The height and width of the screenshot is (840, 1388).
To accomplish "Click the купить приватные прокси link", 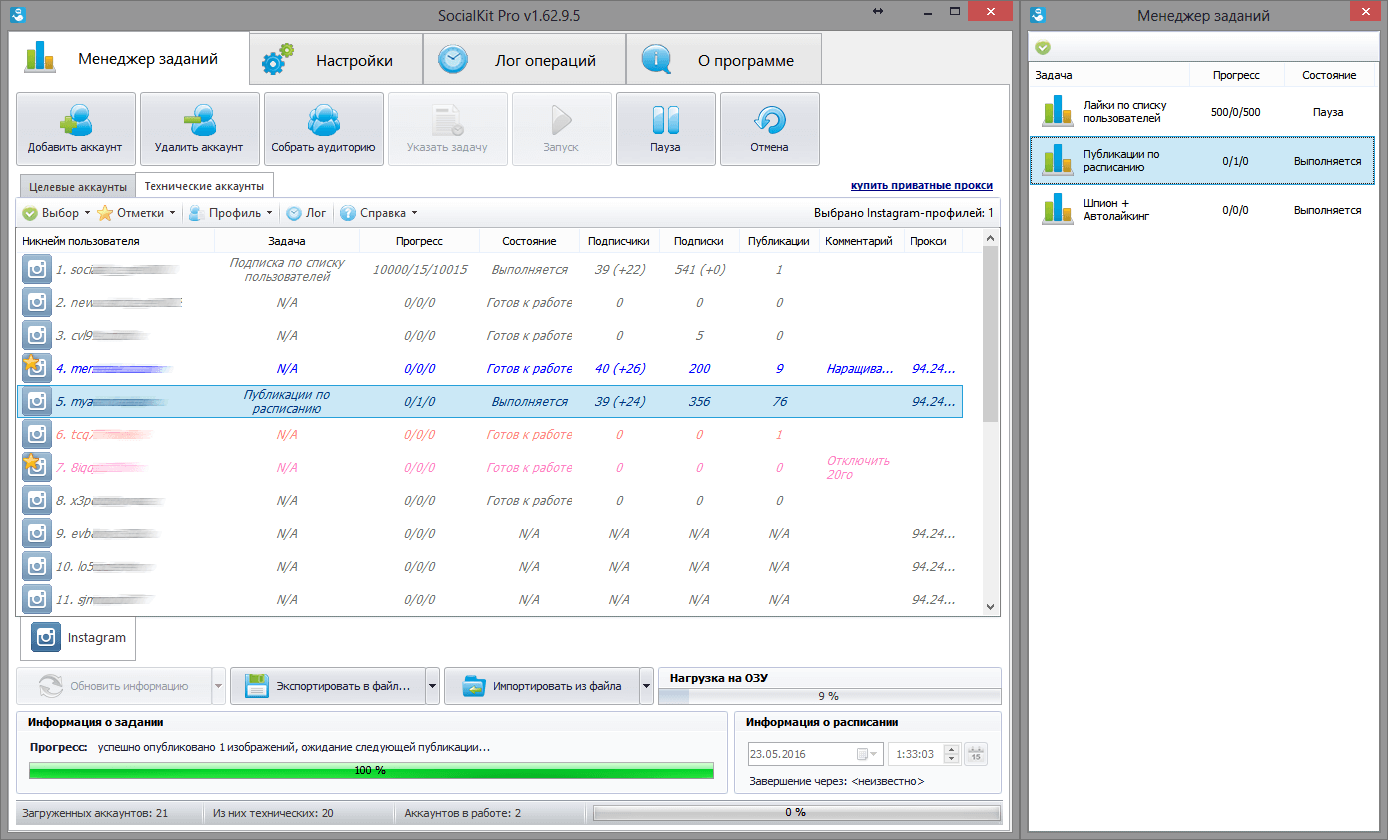I will pyautogui.click(x=921, y=186).
